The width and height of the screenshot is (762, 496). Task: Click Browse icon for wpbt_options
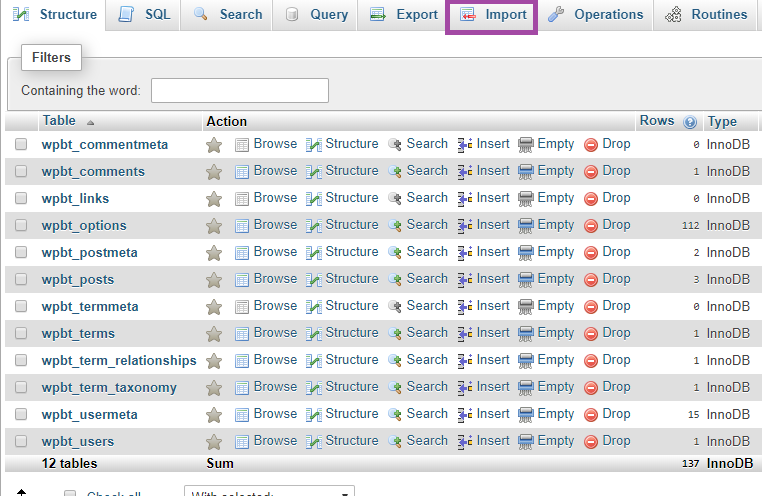click(x=242, y=226)
